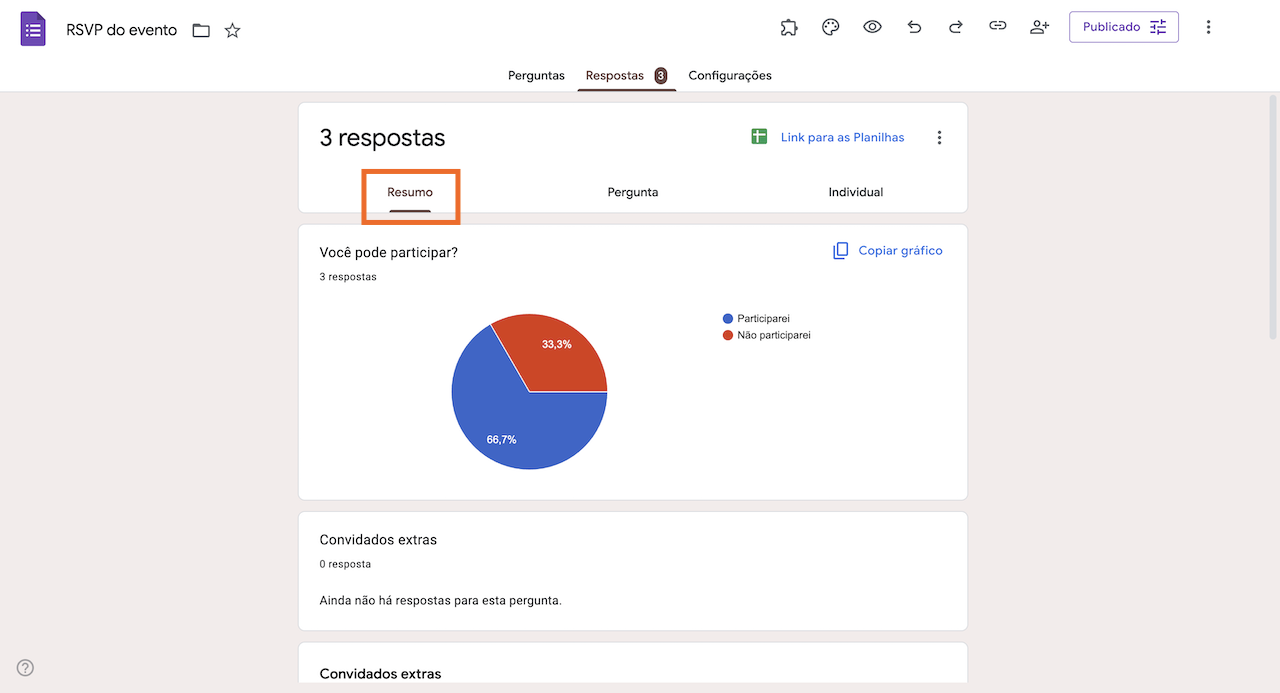
Task: Click the Ainda não há respostas message
Action: tap(440, 601)
